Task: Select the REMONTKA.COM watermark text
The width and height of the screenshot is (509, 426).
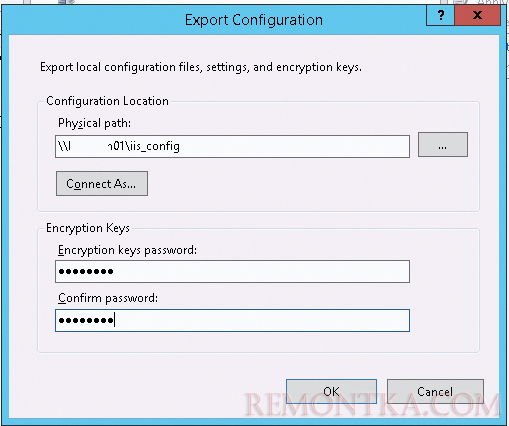Action: click(x=372, y=405)
